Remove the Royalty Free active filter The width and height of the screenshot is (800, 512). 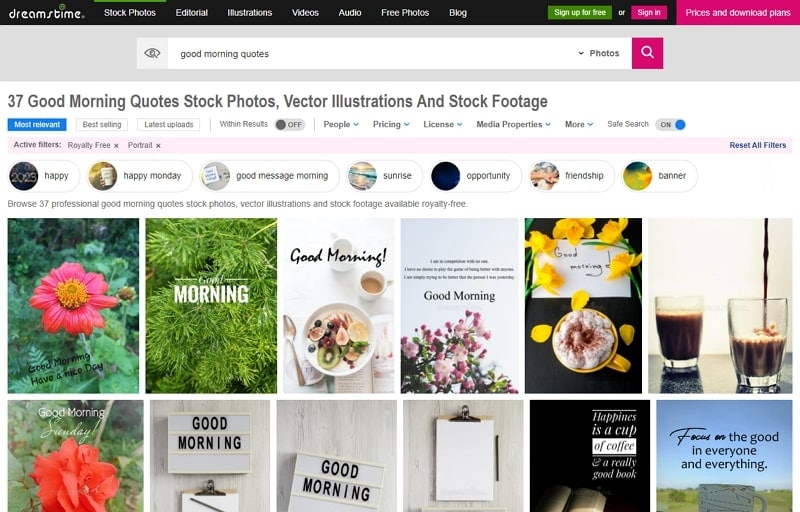[x=116, y=146]
